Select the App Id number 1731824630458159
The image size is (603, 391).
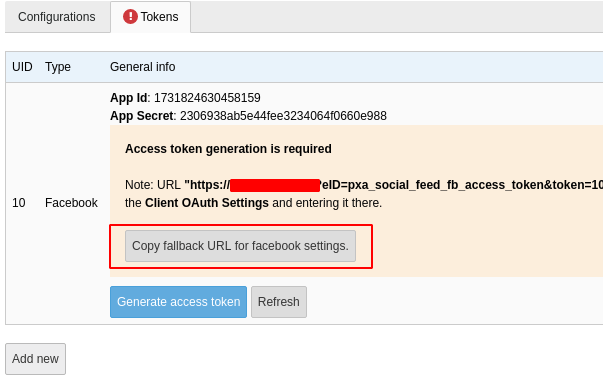(x=207, y=98)
